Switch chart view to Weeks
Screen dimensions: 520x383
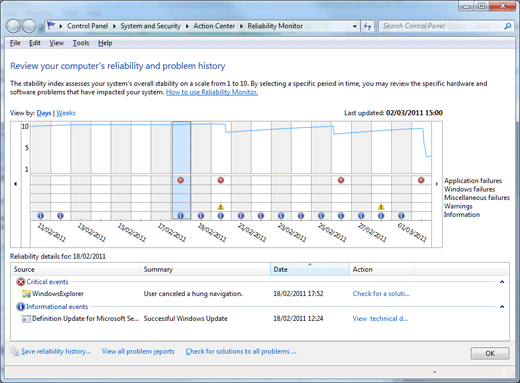pyautogui.click(x=66, y=113)
